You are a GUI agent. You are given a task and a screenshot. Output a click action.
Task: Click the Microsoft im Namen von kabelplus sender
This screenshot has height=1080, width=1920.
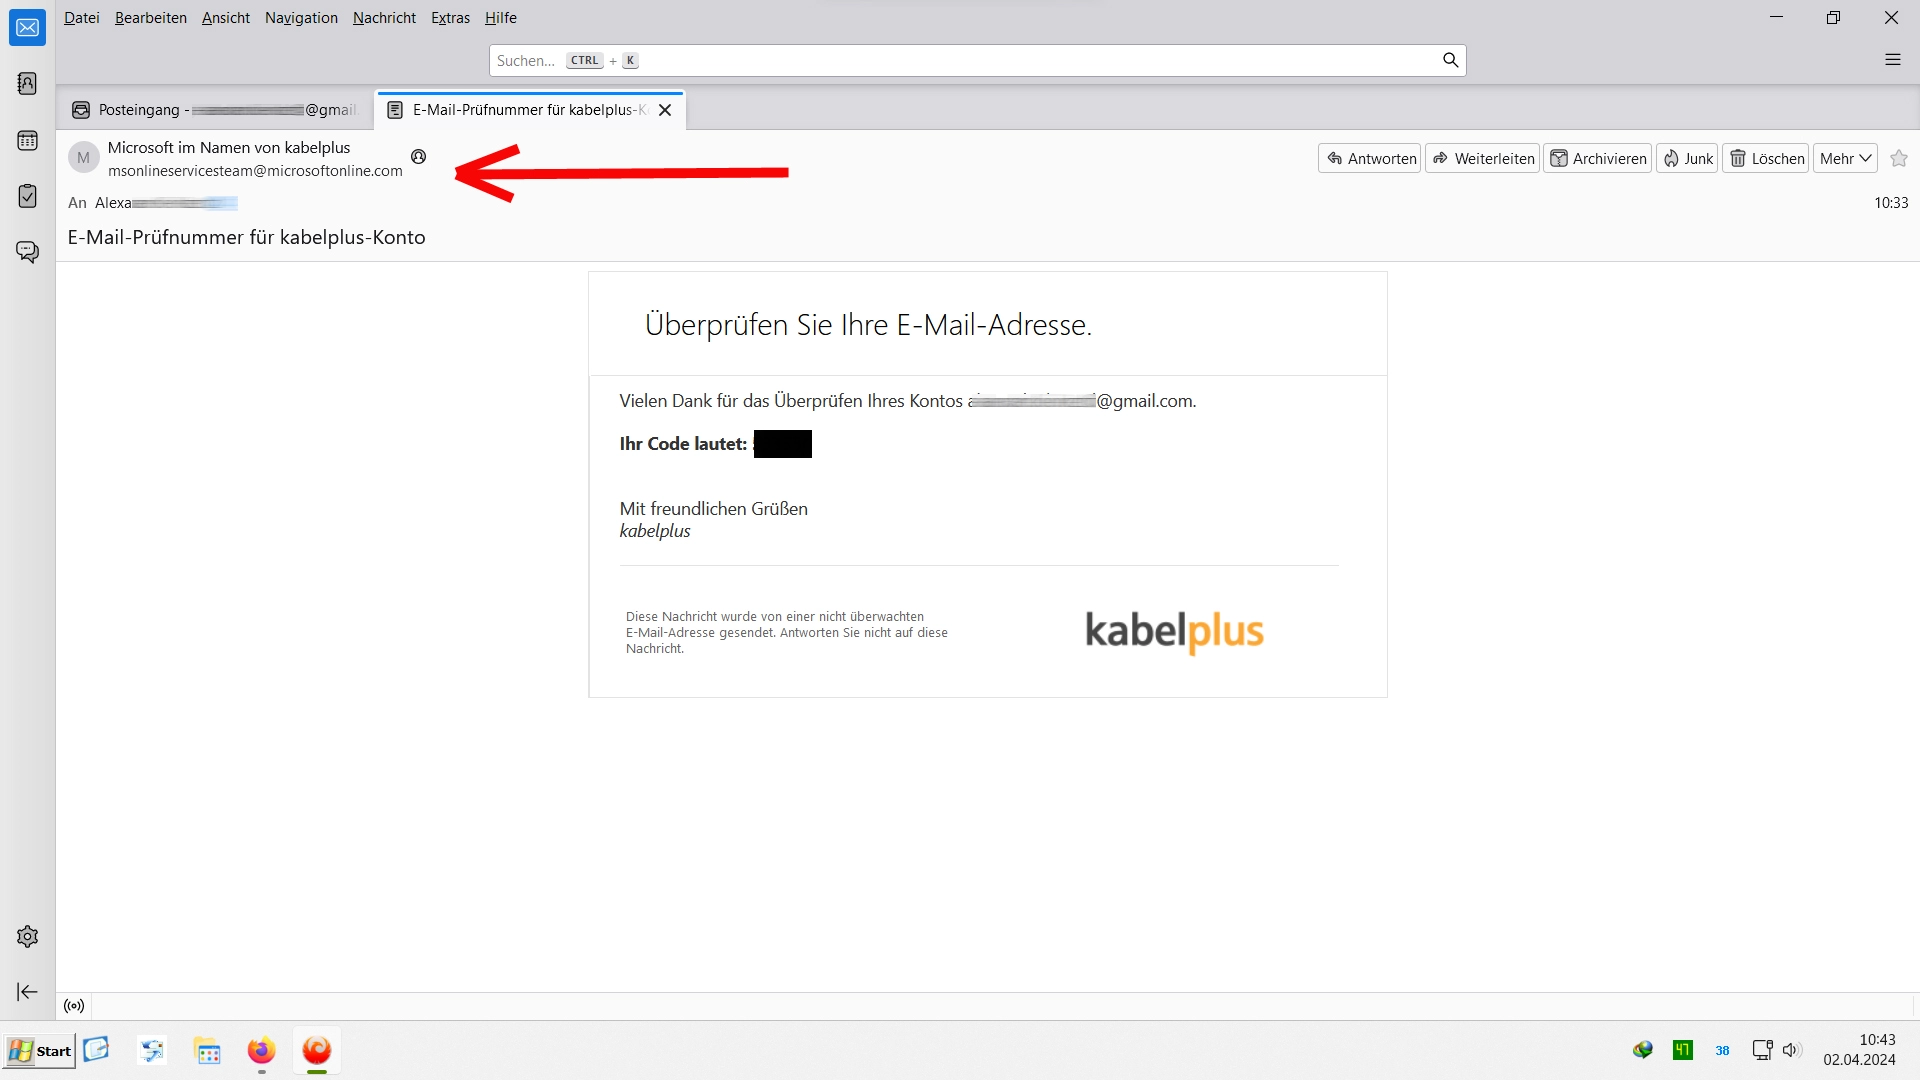(x=229, y=148)
